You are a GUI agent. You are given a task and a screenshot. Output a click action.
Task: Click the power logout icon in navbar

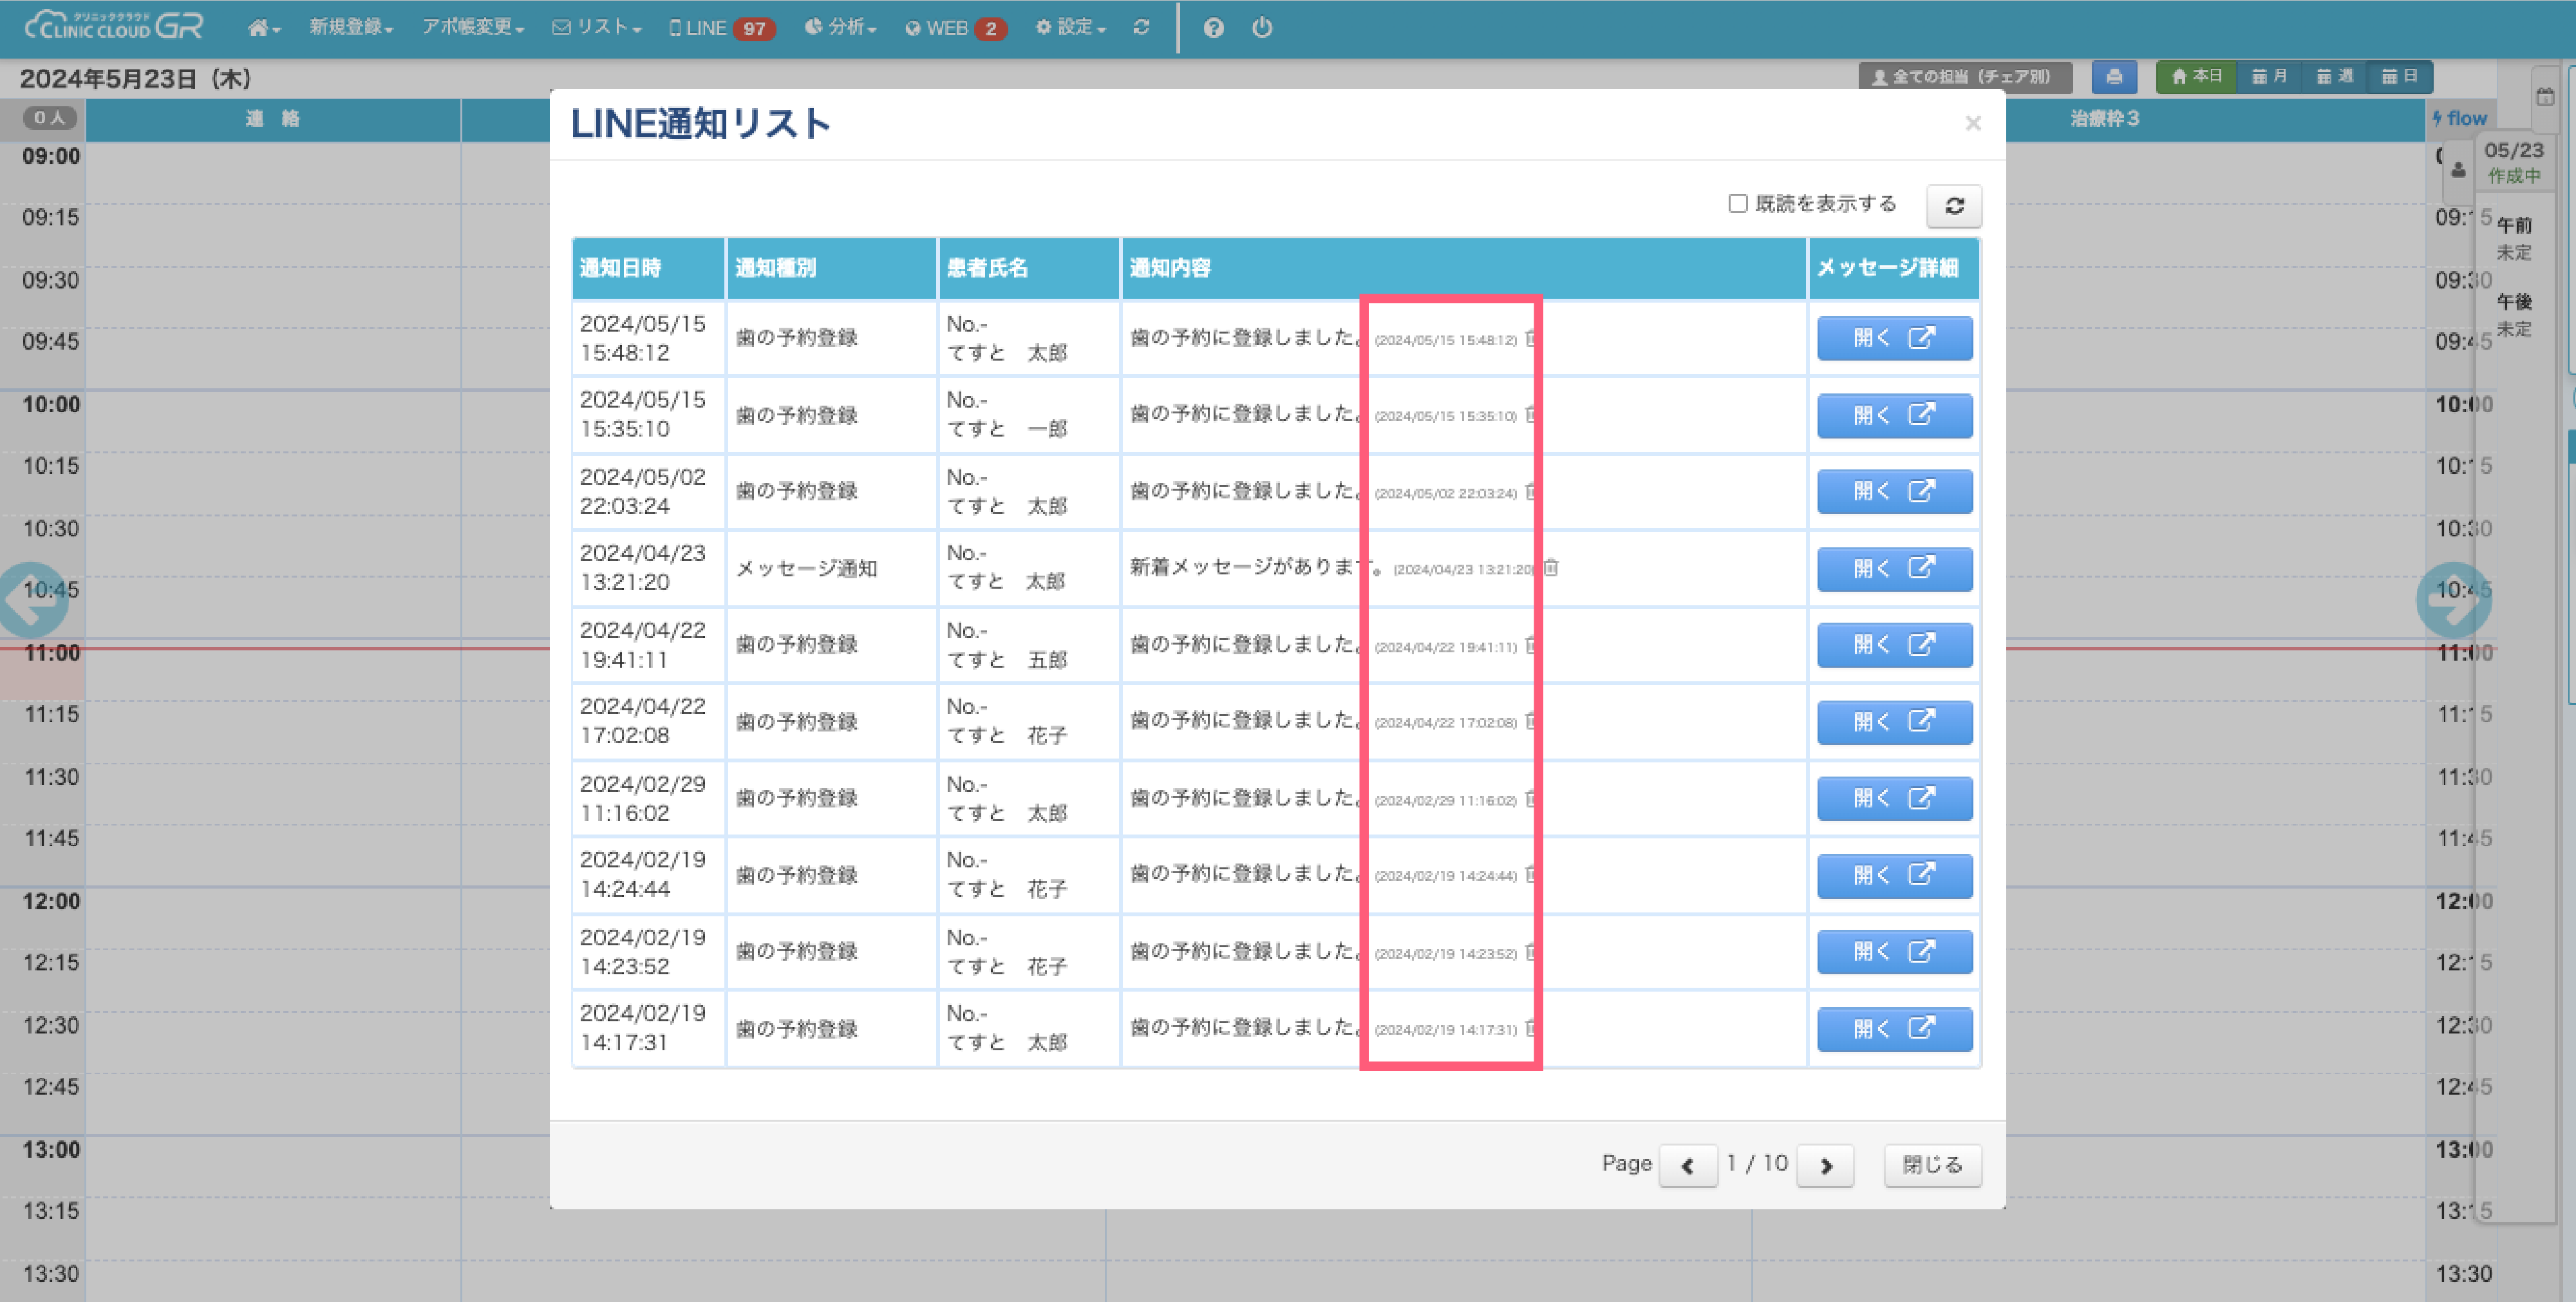[x=1262, y=28]
